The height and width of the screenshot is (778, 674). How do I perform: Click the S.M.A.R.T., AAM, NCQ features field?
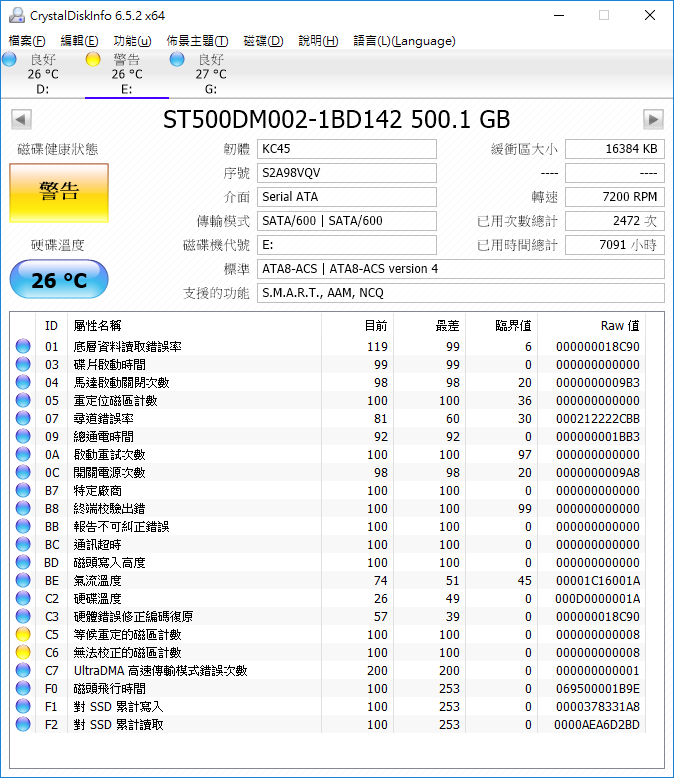click(x=461, y=293)
